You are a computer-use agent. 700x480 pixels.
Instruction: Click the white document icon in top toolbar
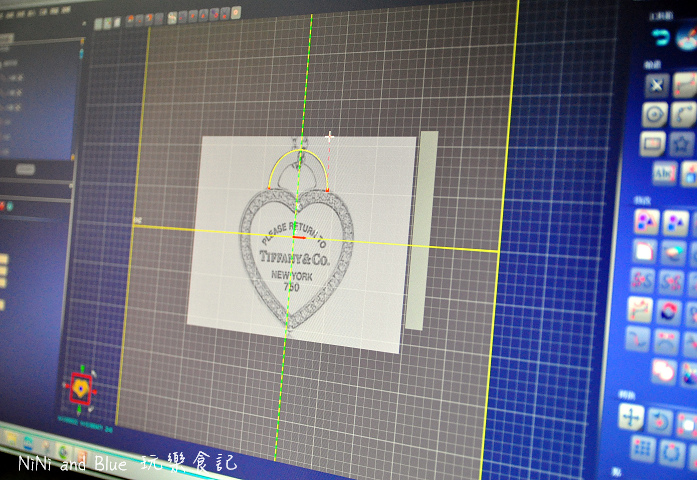tap(117, 22)
